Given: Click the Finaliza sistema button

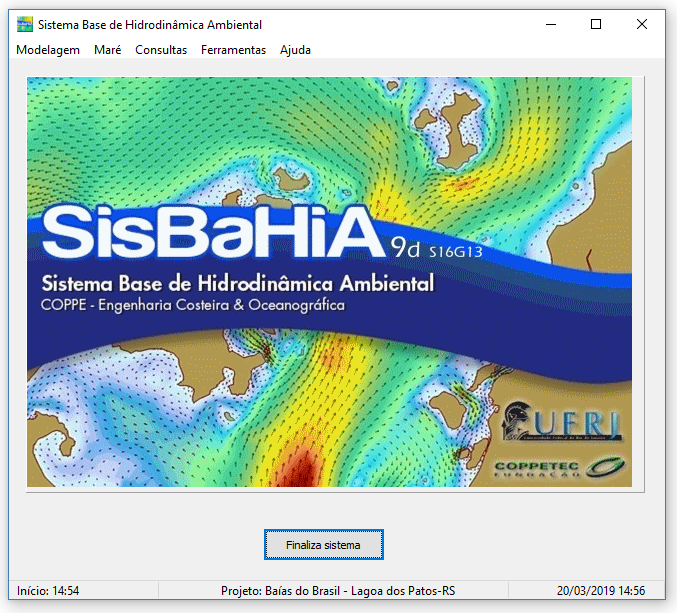Looking at the screenshot, I should click(x=324, y=545).
